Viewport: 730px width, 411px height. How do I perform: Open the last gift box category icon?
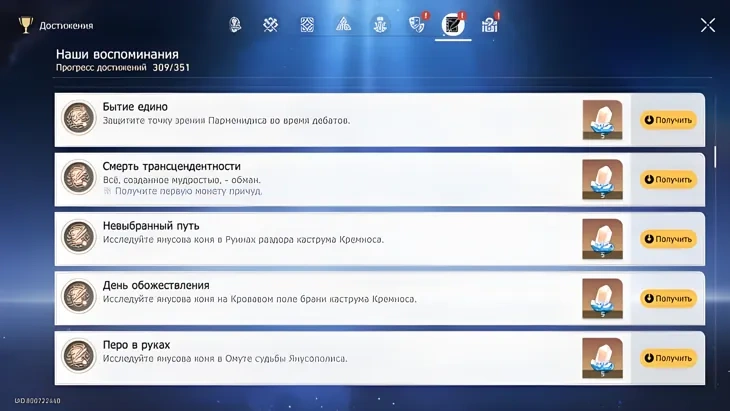[489, 25]
